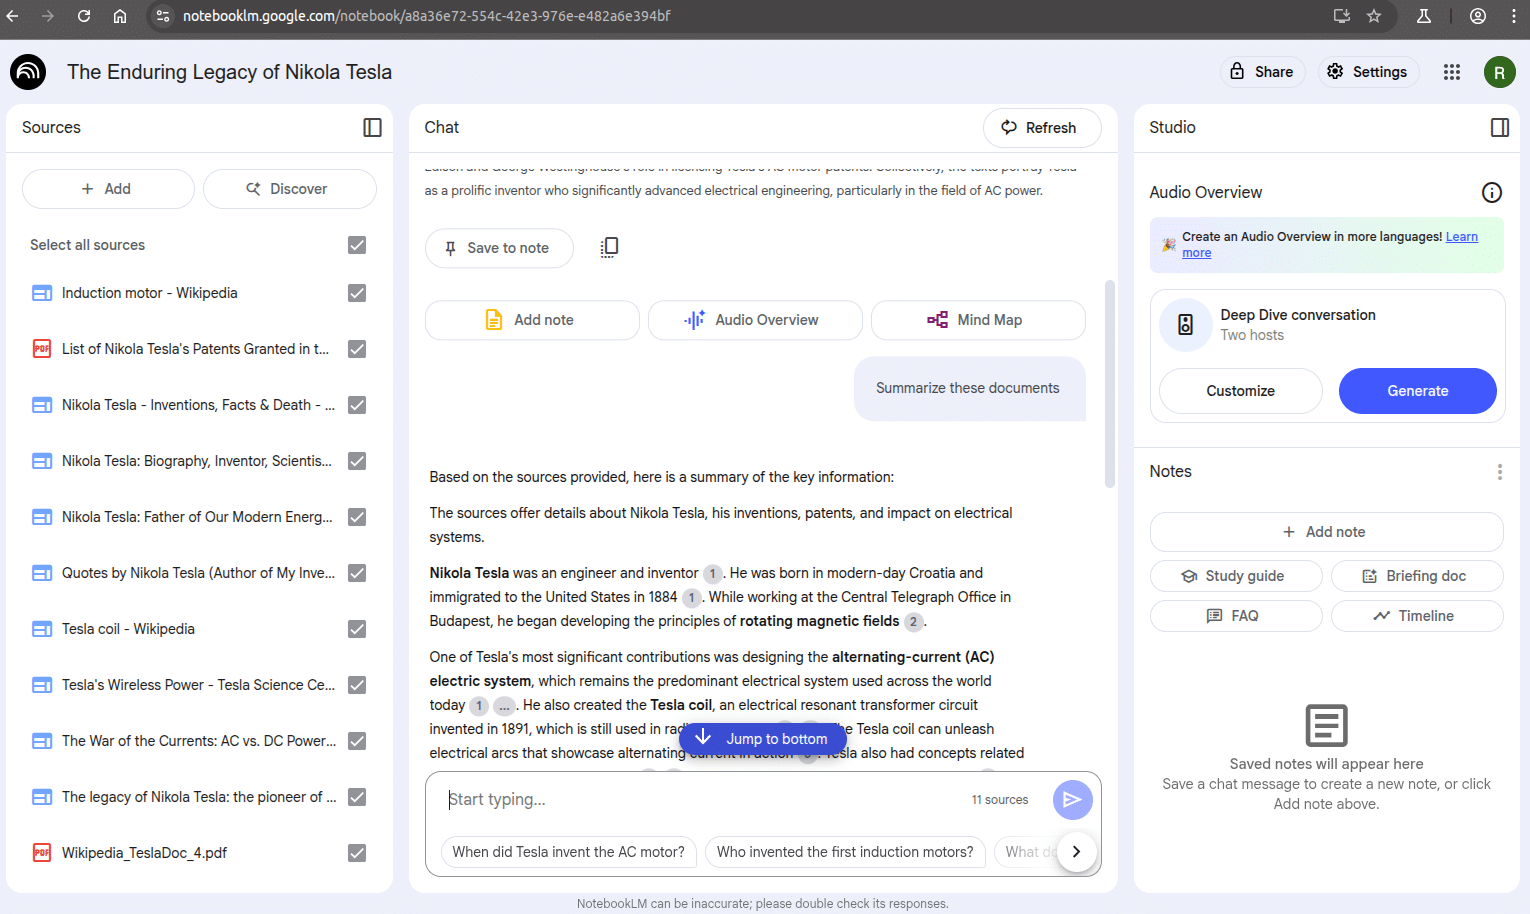The width and height of the screenshot is (1530, 914).
Task: Collapse the Sources panel icon
Action: (x=372, y=127)
